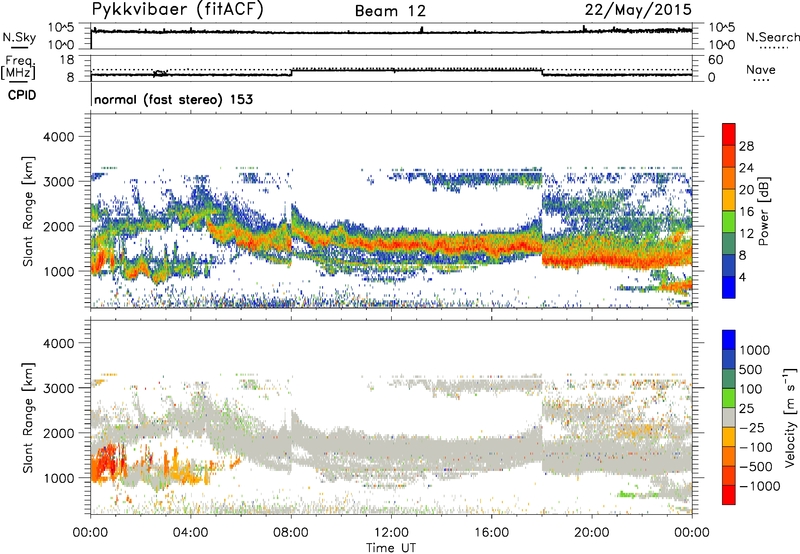This screenshot has width=800, height=554.
Task: Click the -1000 label on Velocity colorbar
Action: pyautogui.click(x=760, y=486)
